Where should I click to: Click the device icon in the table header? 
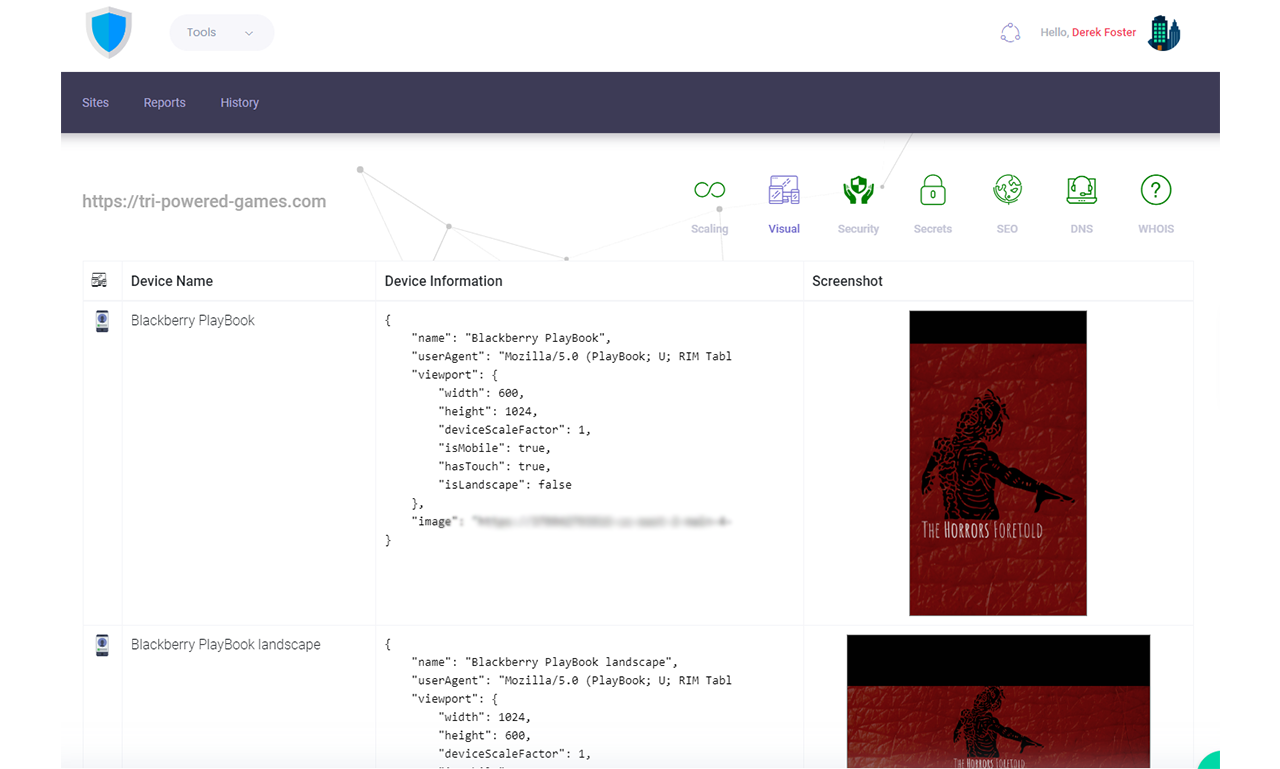[100, 280]
